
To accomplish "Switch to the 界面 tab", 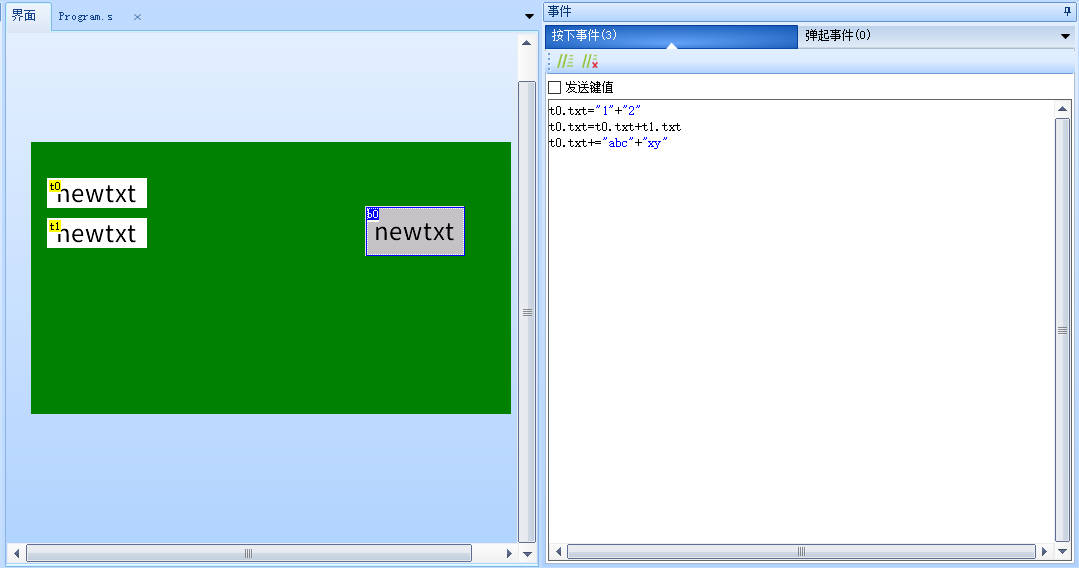I will [x=24, y=16].
